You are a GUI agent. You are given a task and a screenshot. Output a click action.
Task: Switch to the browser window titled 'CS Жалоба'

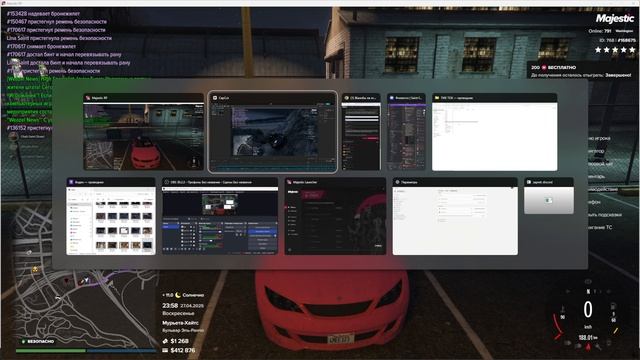361,132
